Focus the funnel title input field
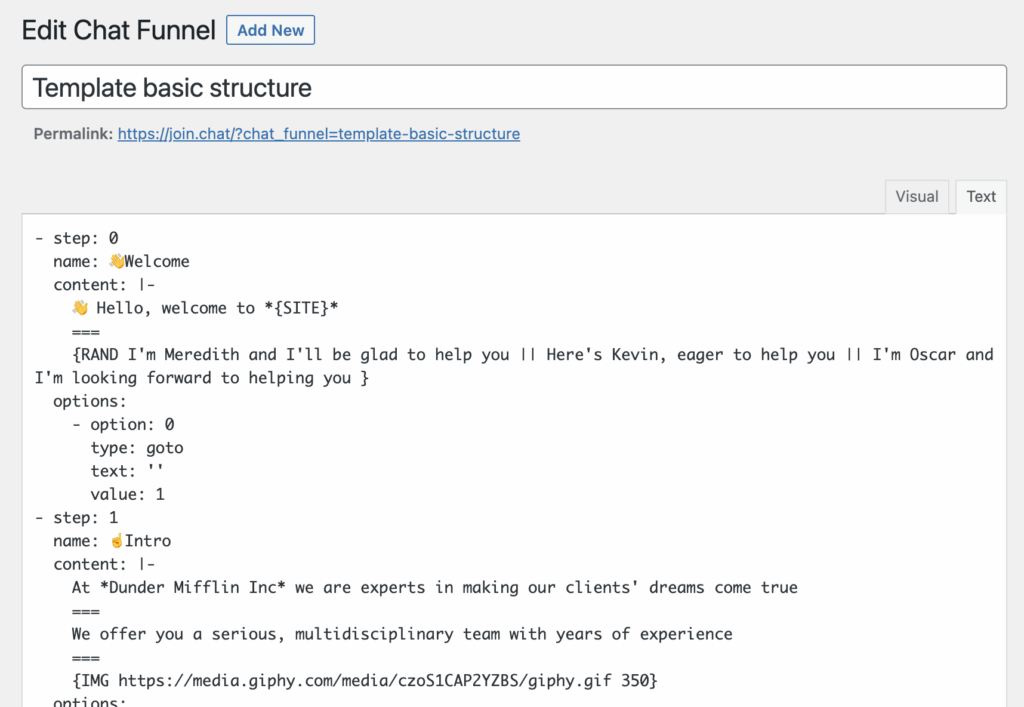Image resolution: width=1024 pixels, height=707 pixels. (514, 87)
